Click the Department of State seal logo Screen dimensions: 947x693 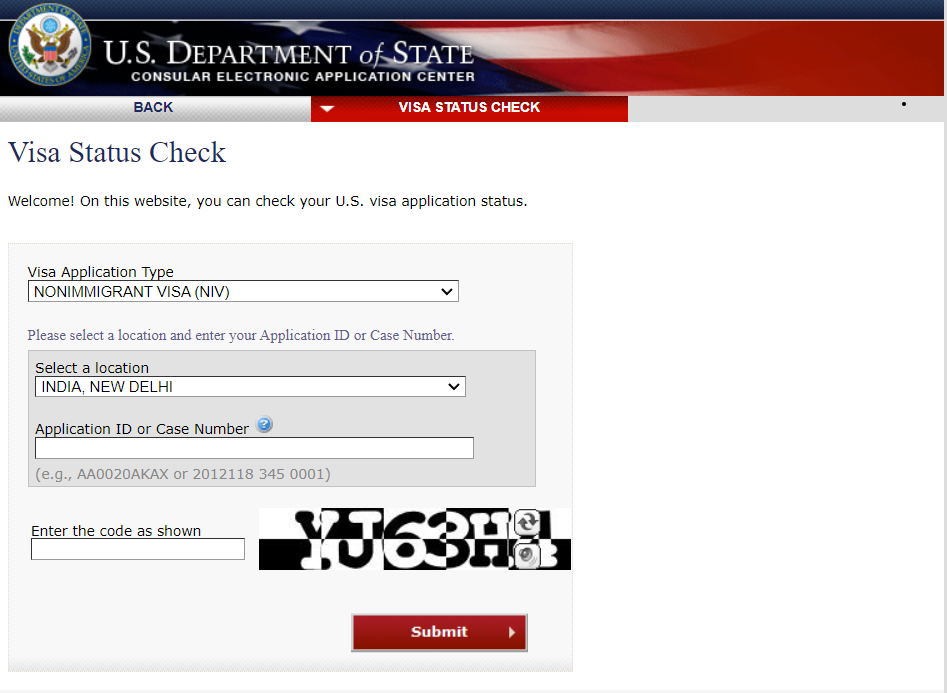pos(50,44)
